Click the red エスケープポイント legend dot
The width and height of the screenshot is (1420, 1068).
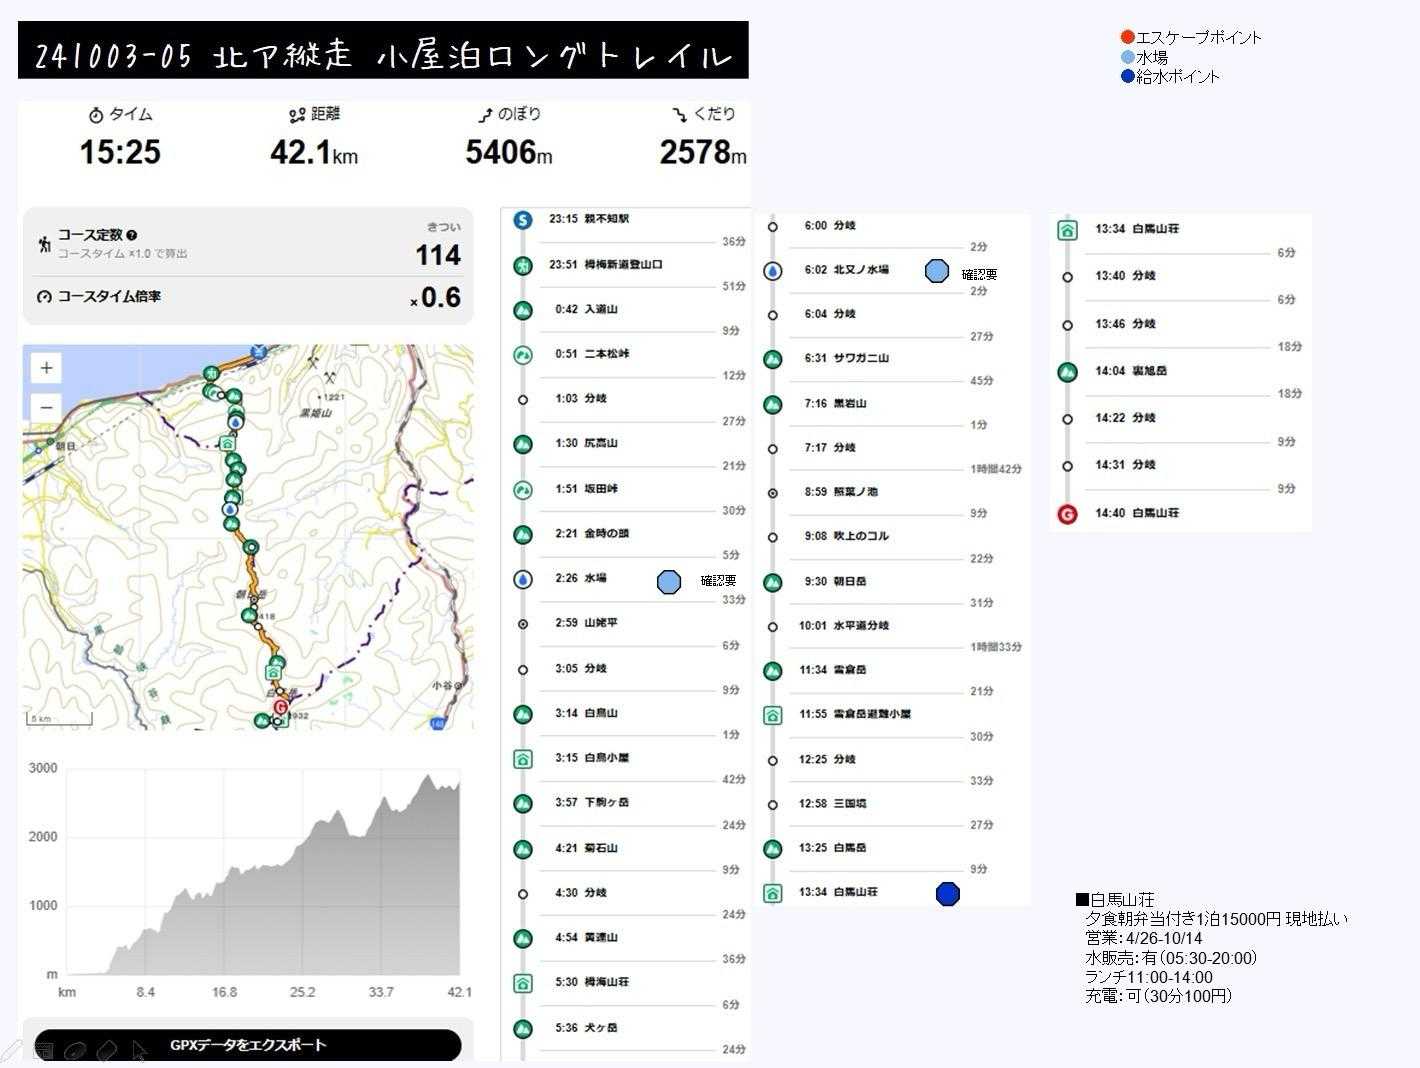pyautogui.click(x=1127, y=37)
